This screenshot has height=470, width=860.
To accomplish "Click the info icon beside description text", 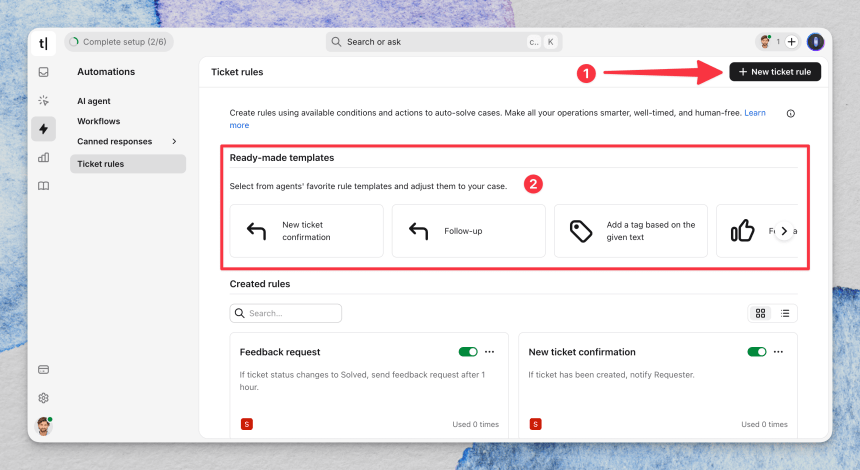I will pyautogui.click(x=790, y=114).
